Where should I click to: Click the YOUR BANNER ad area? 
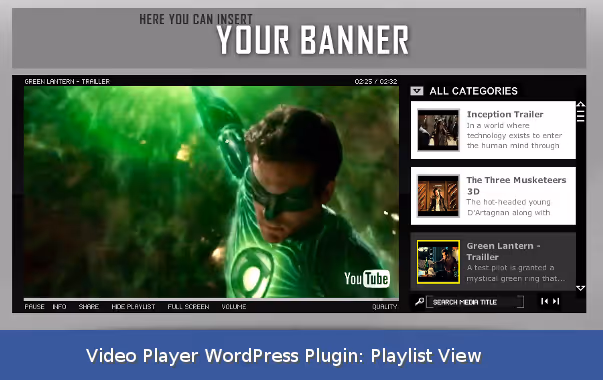tap(299, 38)
